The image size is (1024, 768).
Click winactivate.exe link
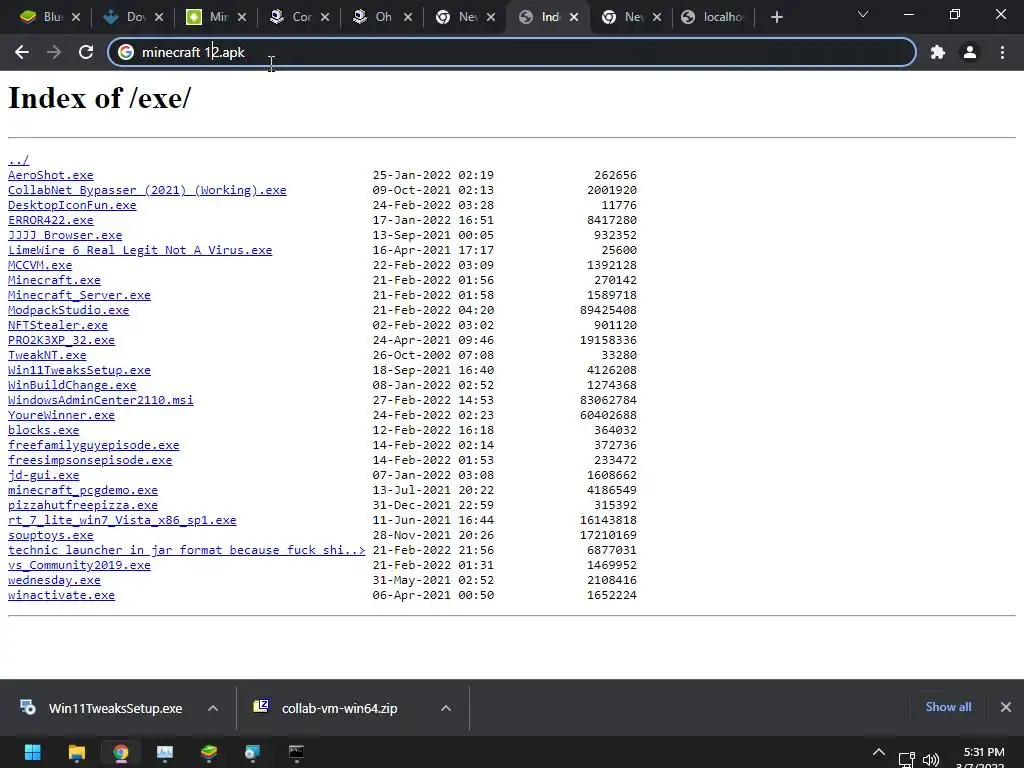pos(61,596)
